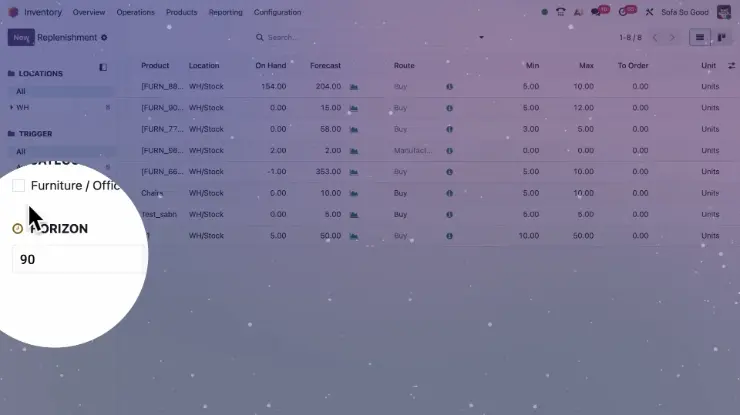This screenshot has height=415, width=740.
Task: Collapse the left filter side panel
Action: [103, 67]
